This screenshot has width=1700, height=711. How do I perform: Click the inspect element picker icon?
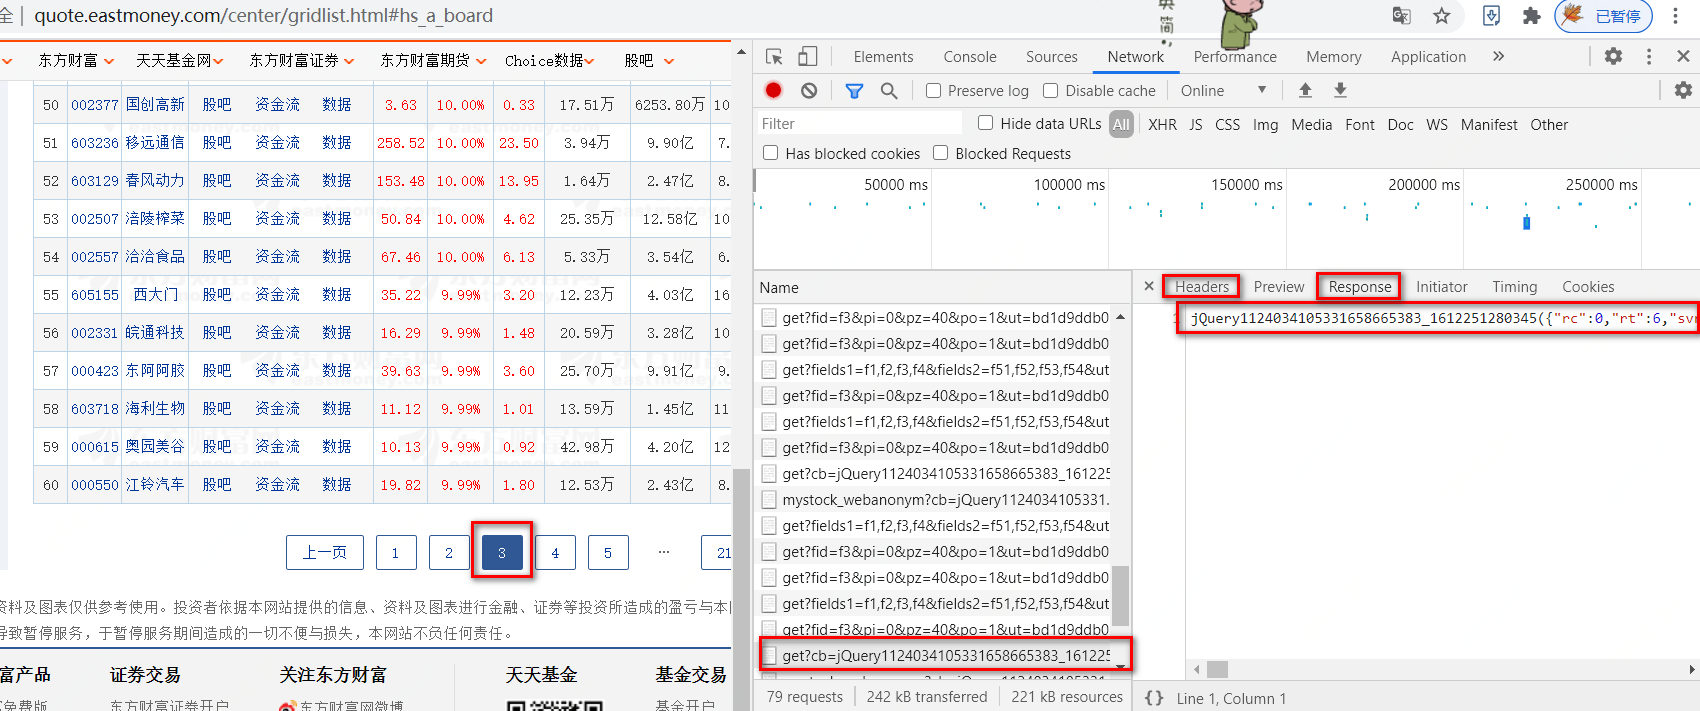pos(774,57)
